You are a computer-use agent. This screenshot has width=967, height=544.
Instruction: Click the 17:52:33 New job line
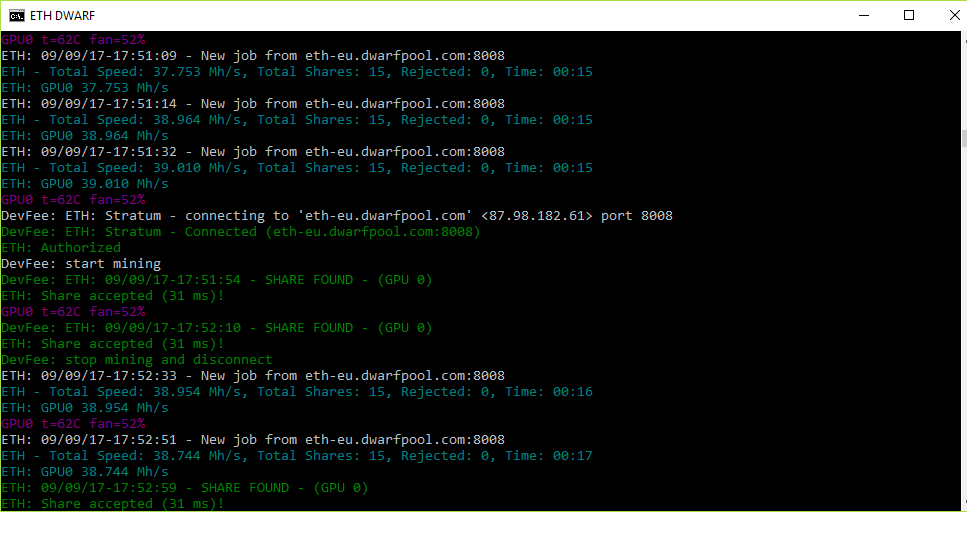point(253,376)
